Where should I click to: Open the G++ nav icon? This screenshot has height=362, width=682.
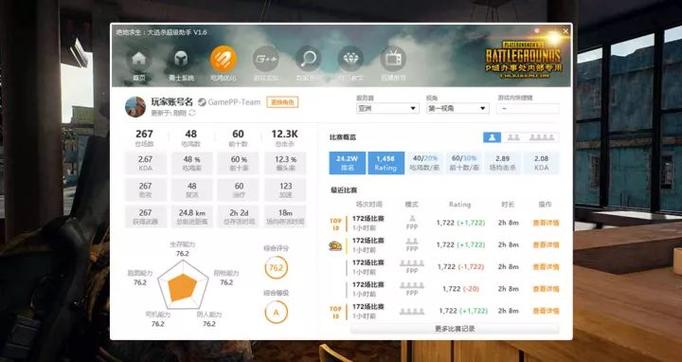coord(266,59)
